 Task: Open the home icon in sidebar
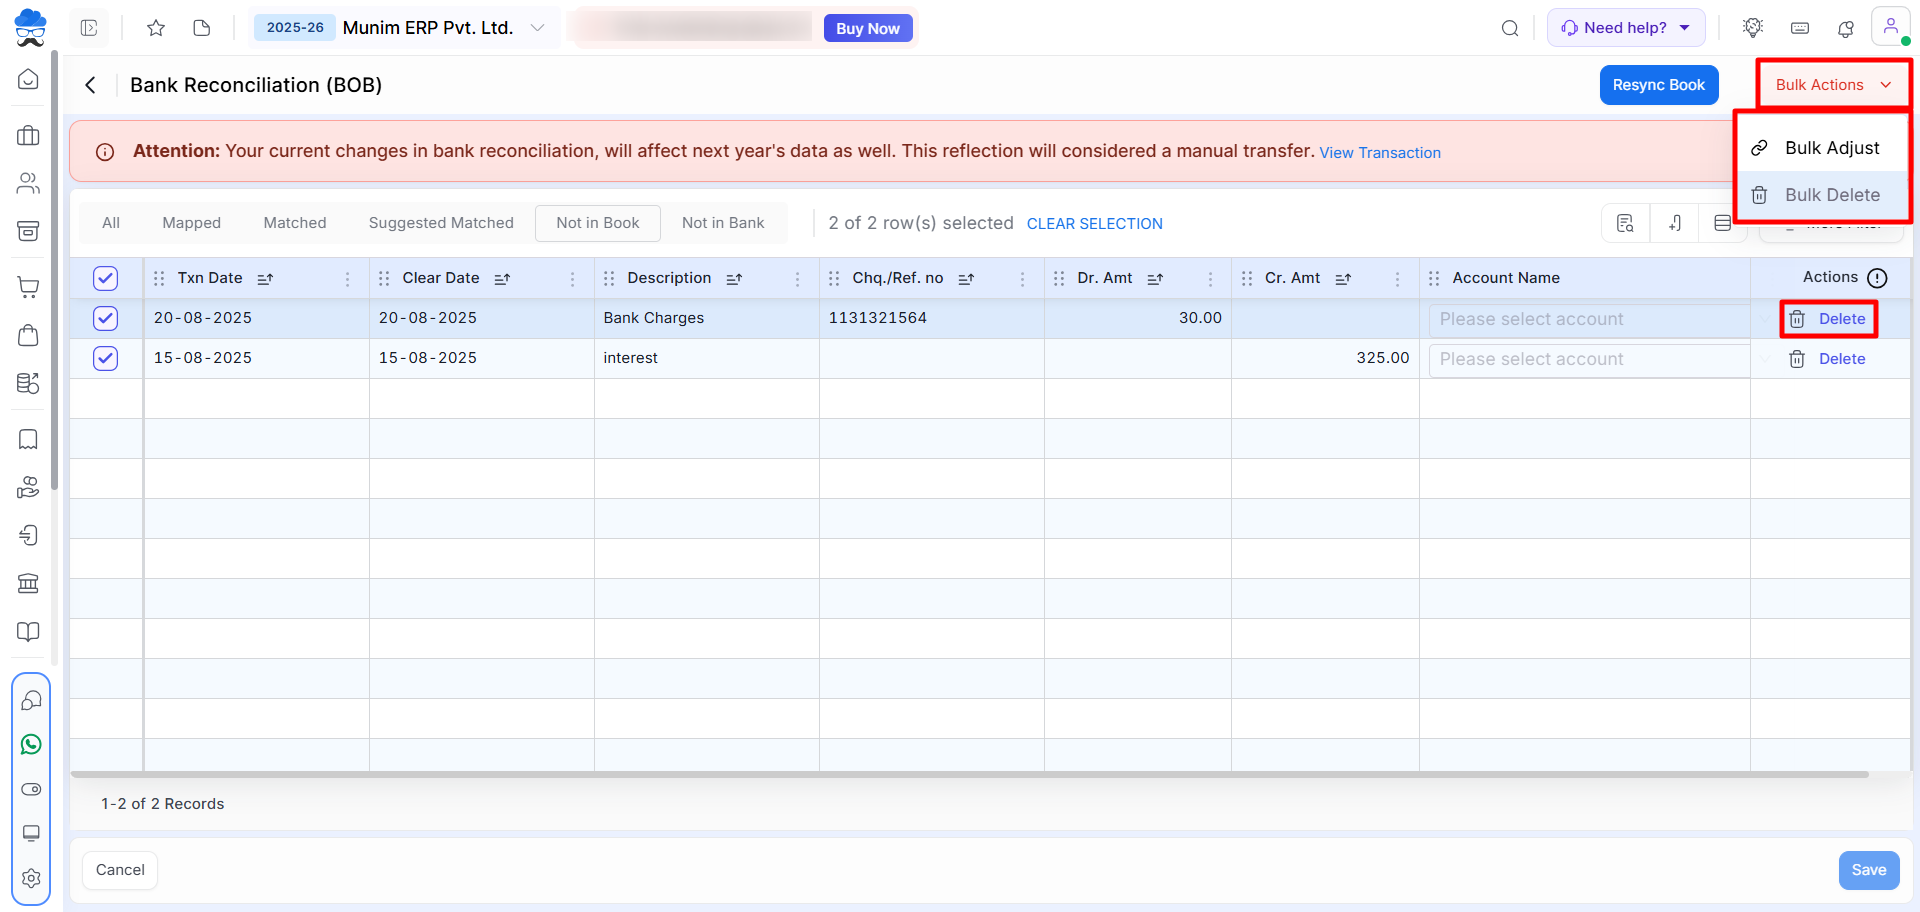tap(29, 79)
